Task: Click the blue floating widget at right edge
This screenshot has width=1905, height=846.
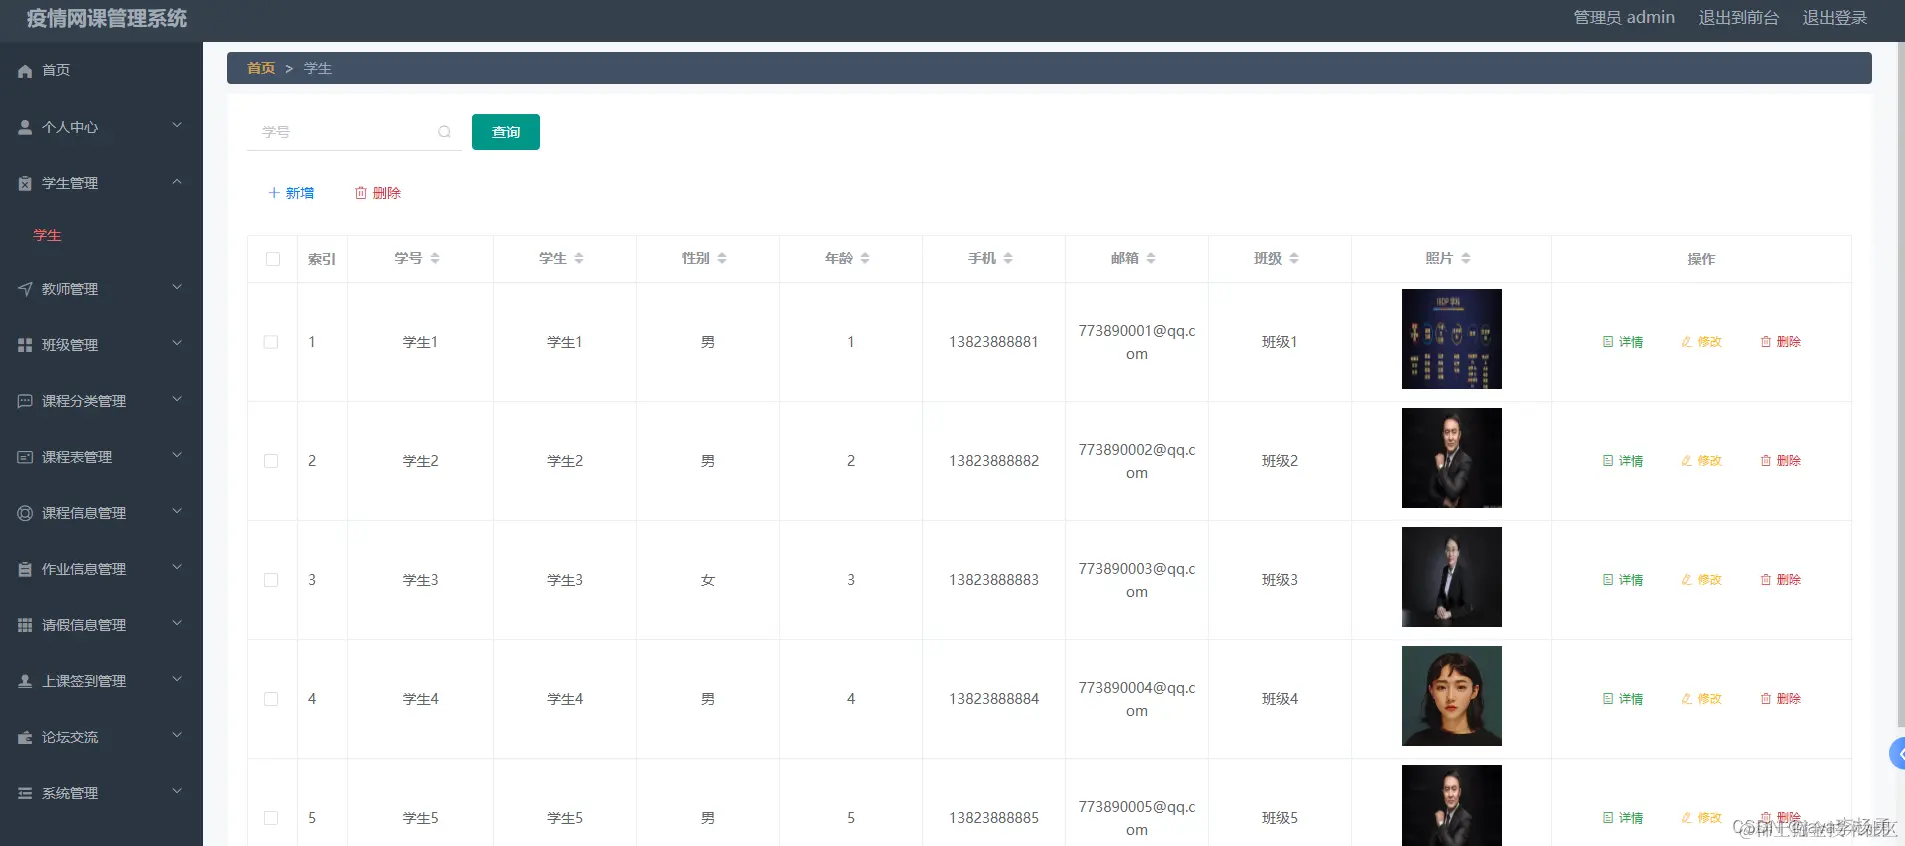Action: [1896, 753]
